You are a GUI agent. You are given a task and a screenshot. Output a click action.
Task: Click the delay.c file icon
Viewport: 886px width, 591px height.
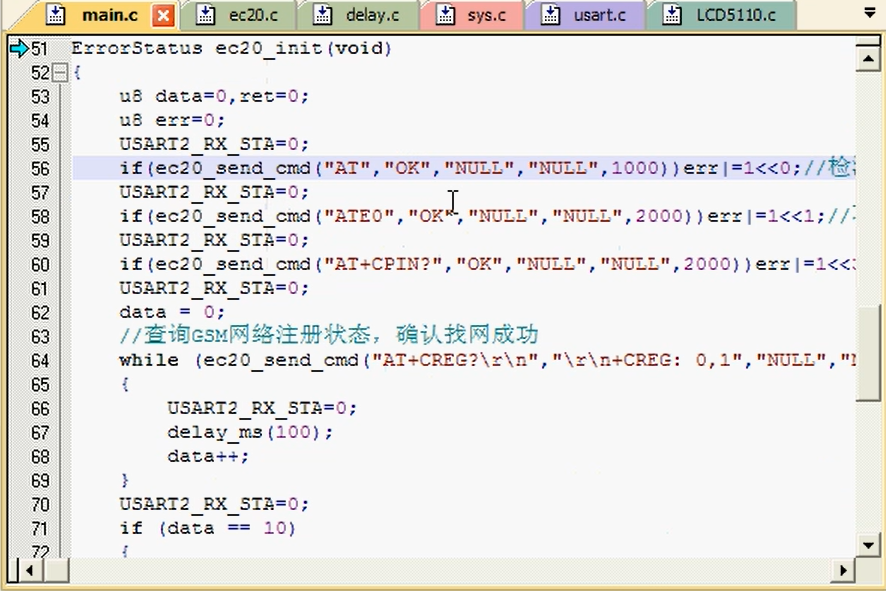point(323,15)
